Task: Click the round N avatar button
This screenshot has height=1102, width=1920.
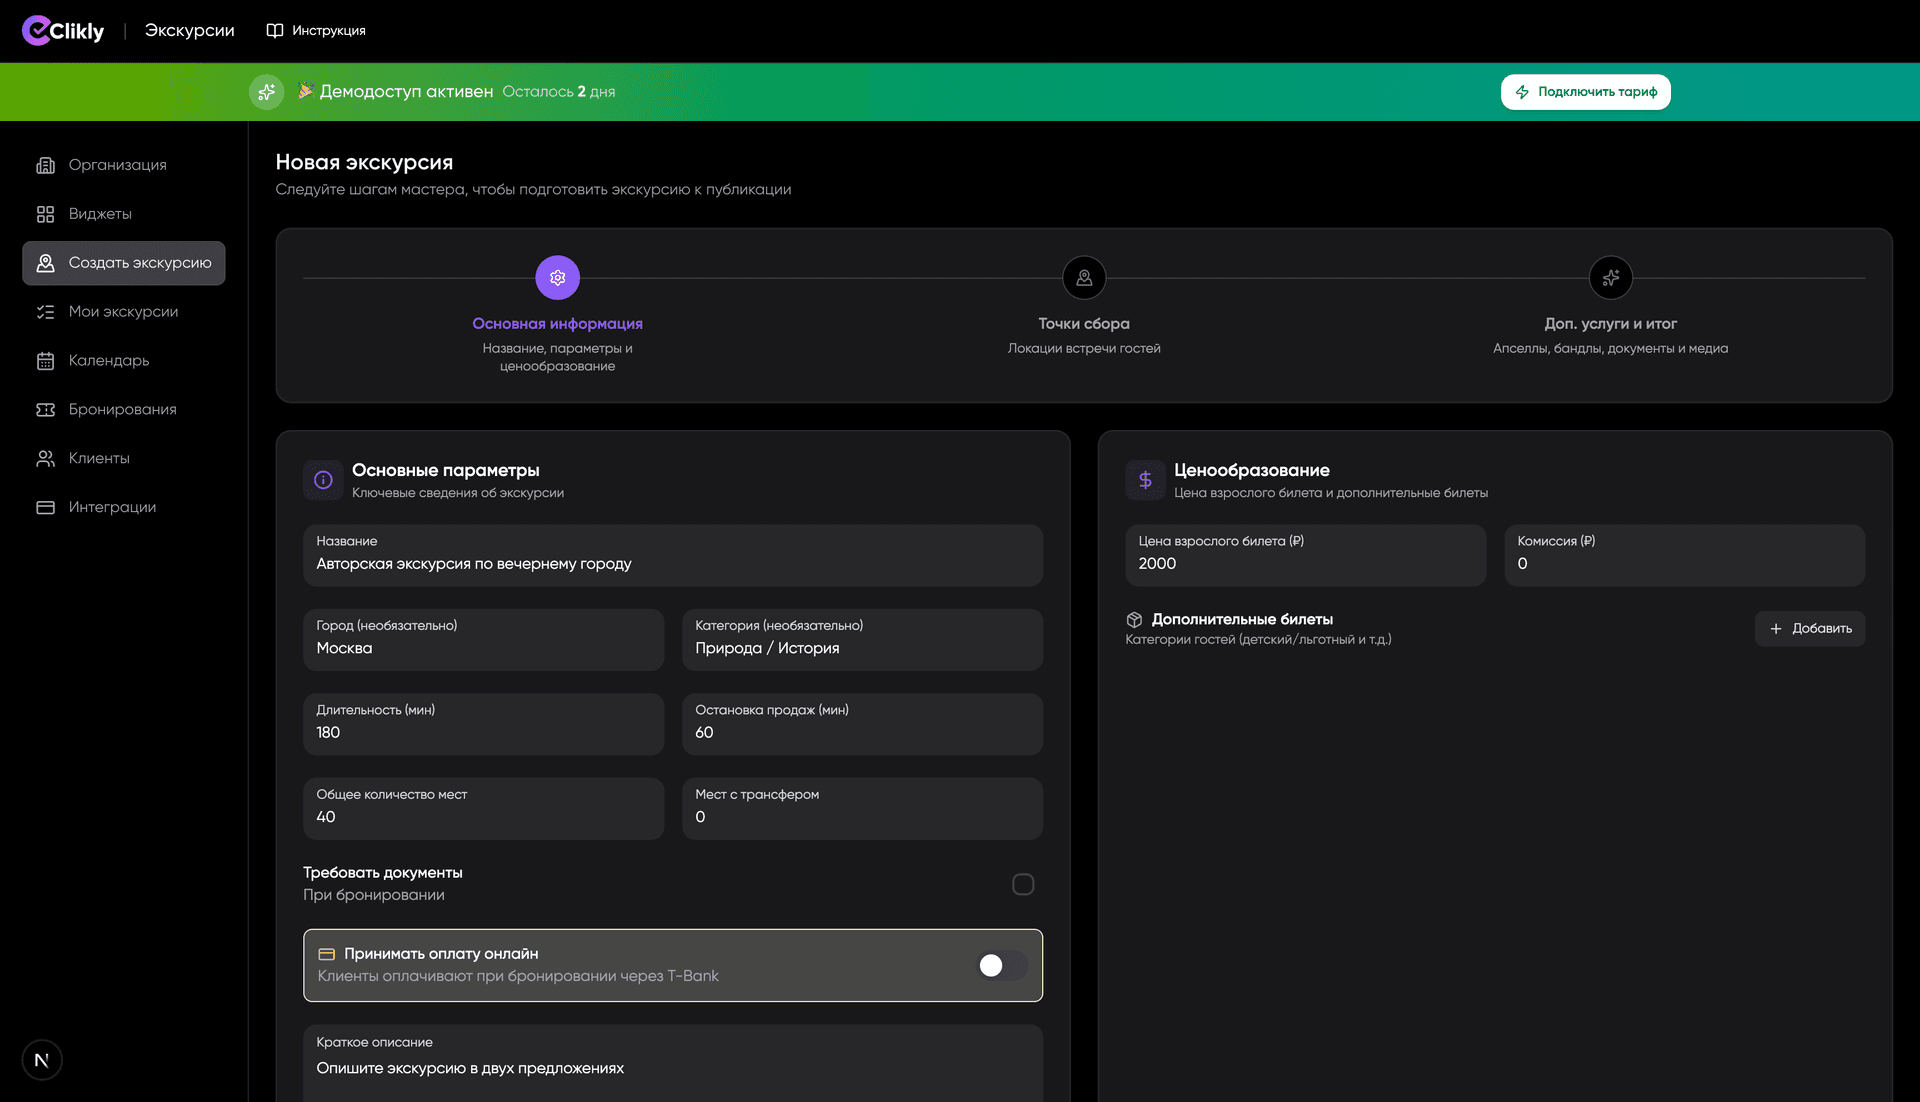Action: [42, 1060]
